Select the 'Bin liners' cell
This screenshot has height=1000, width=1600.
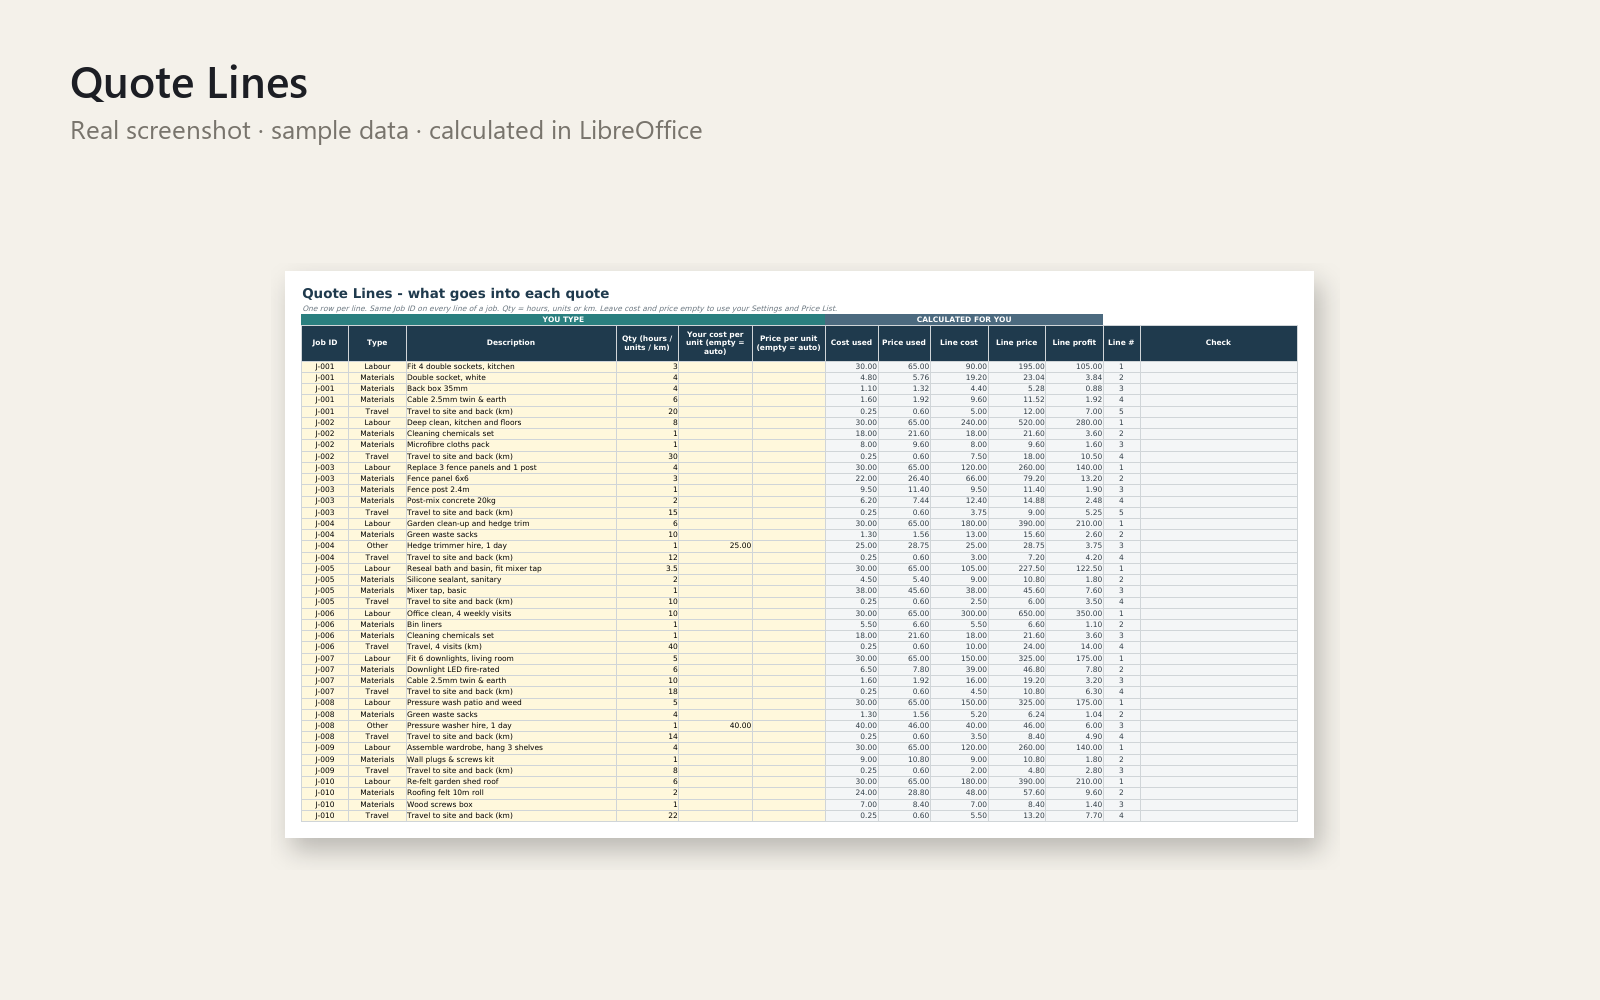point(511,625)
